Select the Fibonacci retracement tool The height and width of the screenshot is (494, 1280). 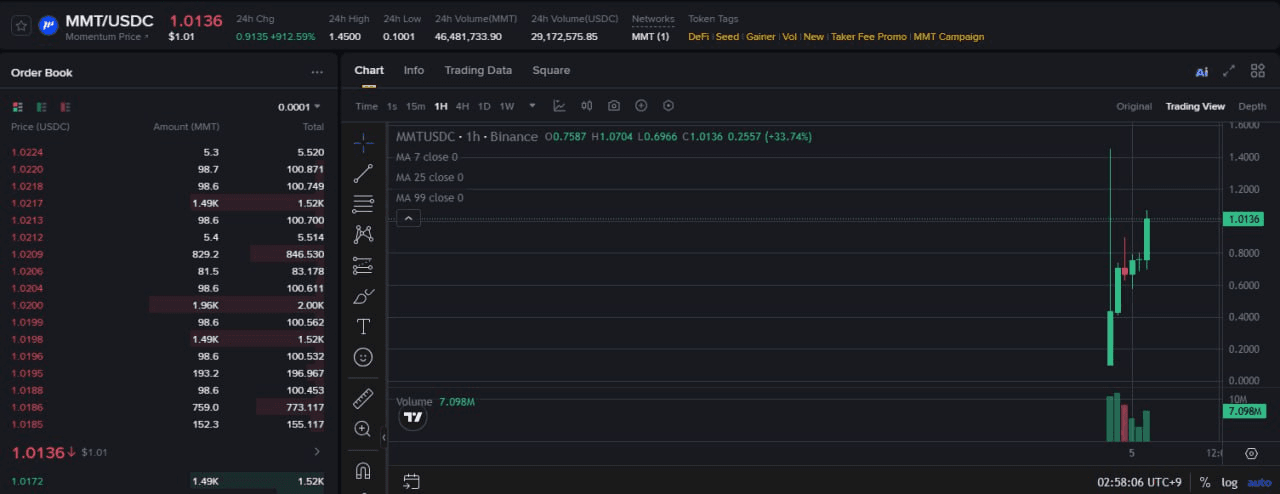363,204
